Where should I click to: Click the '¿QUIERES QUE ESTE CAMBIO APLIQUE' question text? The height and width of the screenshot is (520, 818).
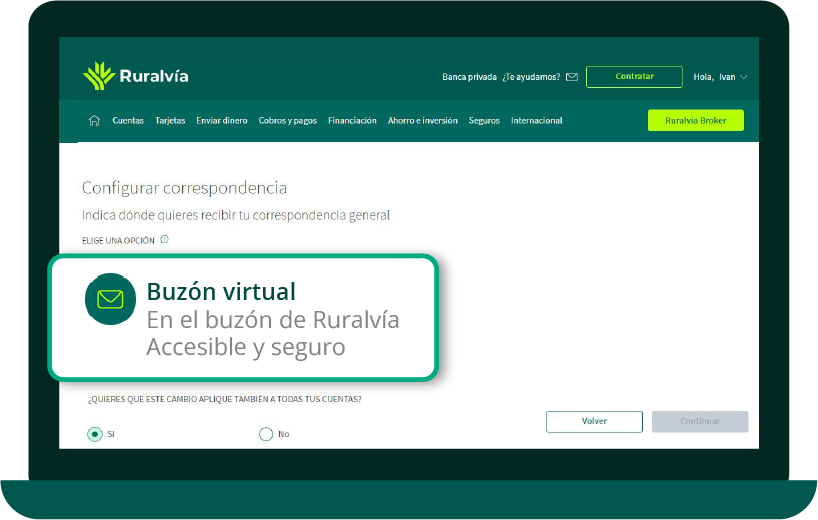click(224, 399)
